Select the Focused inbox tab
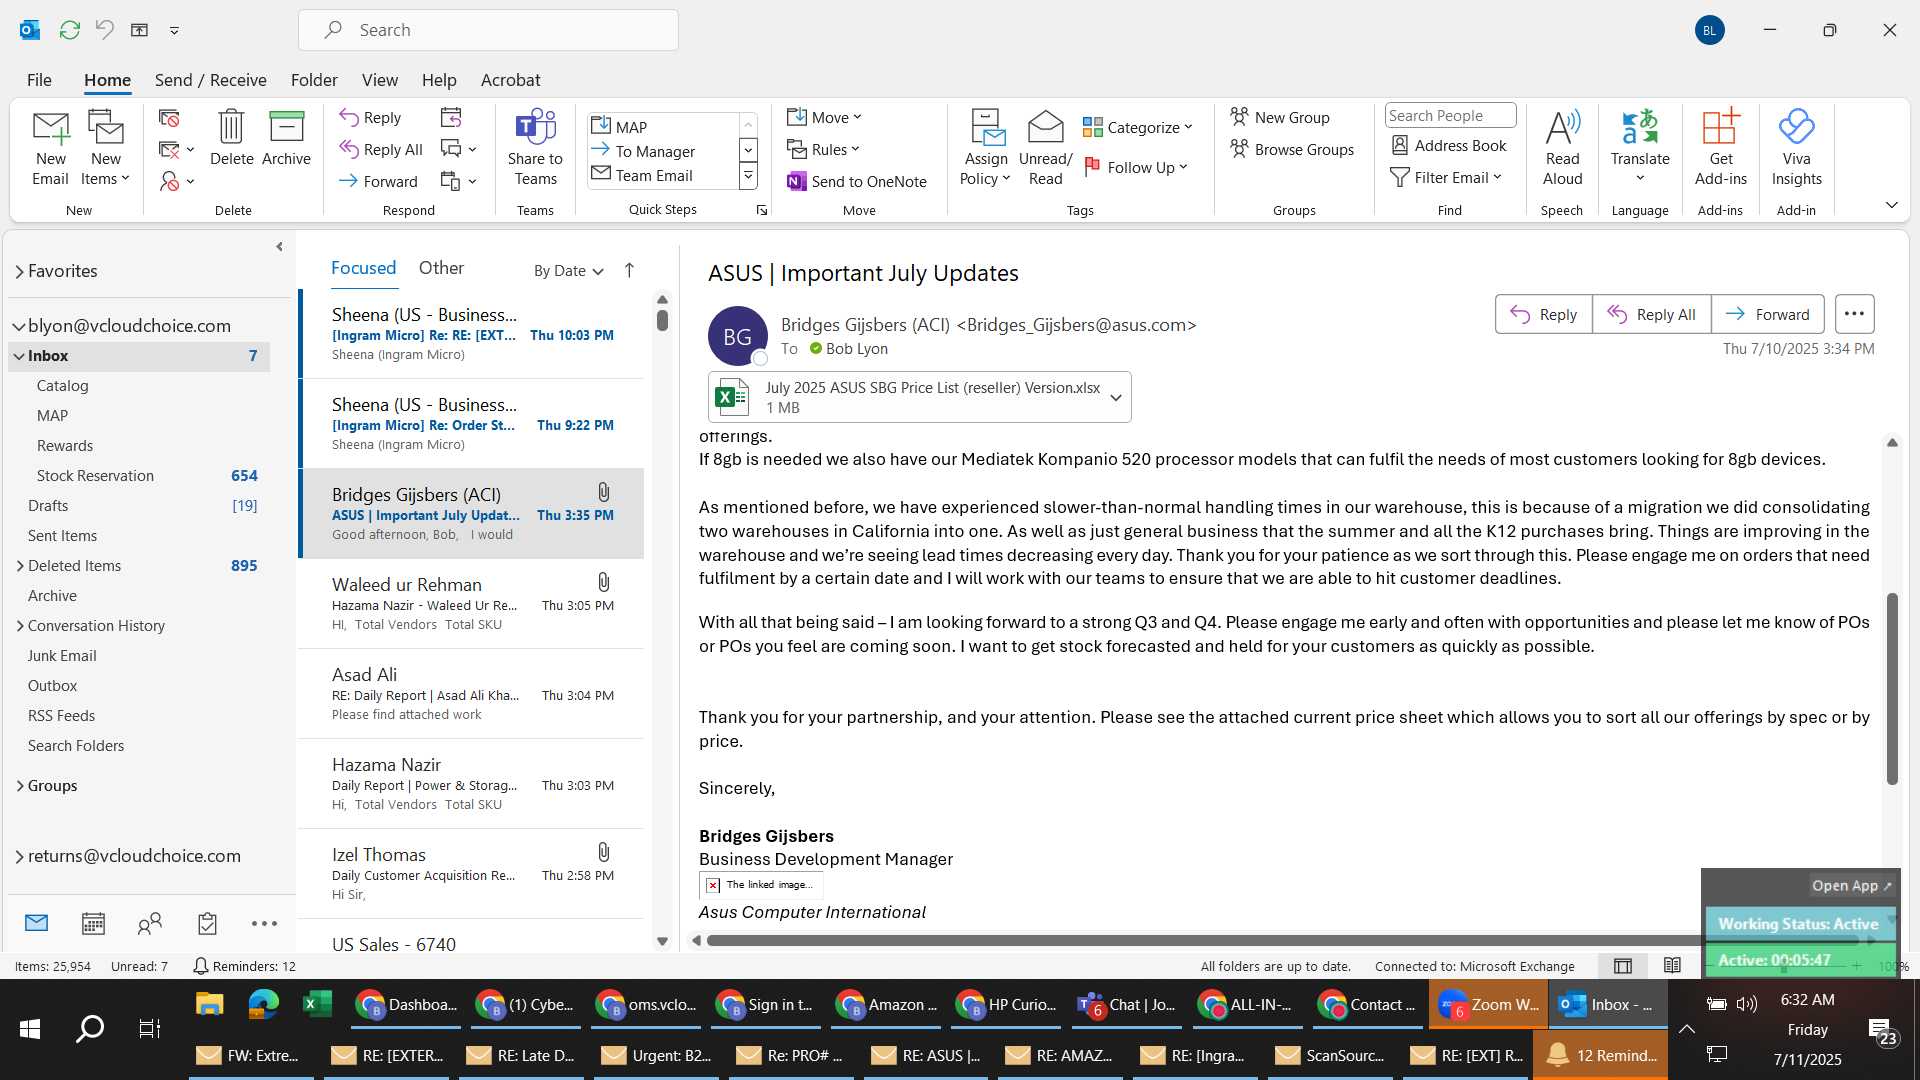1920x1080 pixels. click(363, 268)
